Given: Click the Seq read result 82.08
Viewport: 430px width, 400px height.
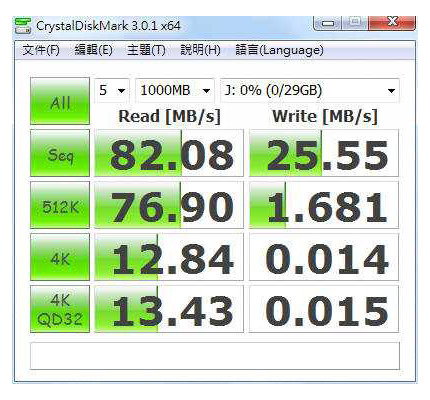Looking at the screenshot, I should [169, 153].
